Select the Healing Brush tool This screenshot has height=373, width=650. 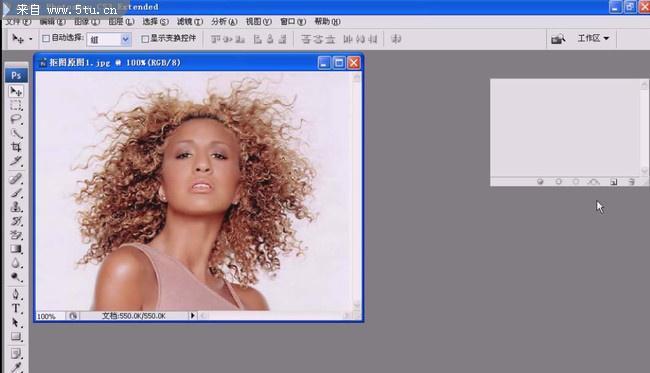coord(16,179)
